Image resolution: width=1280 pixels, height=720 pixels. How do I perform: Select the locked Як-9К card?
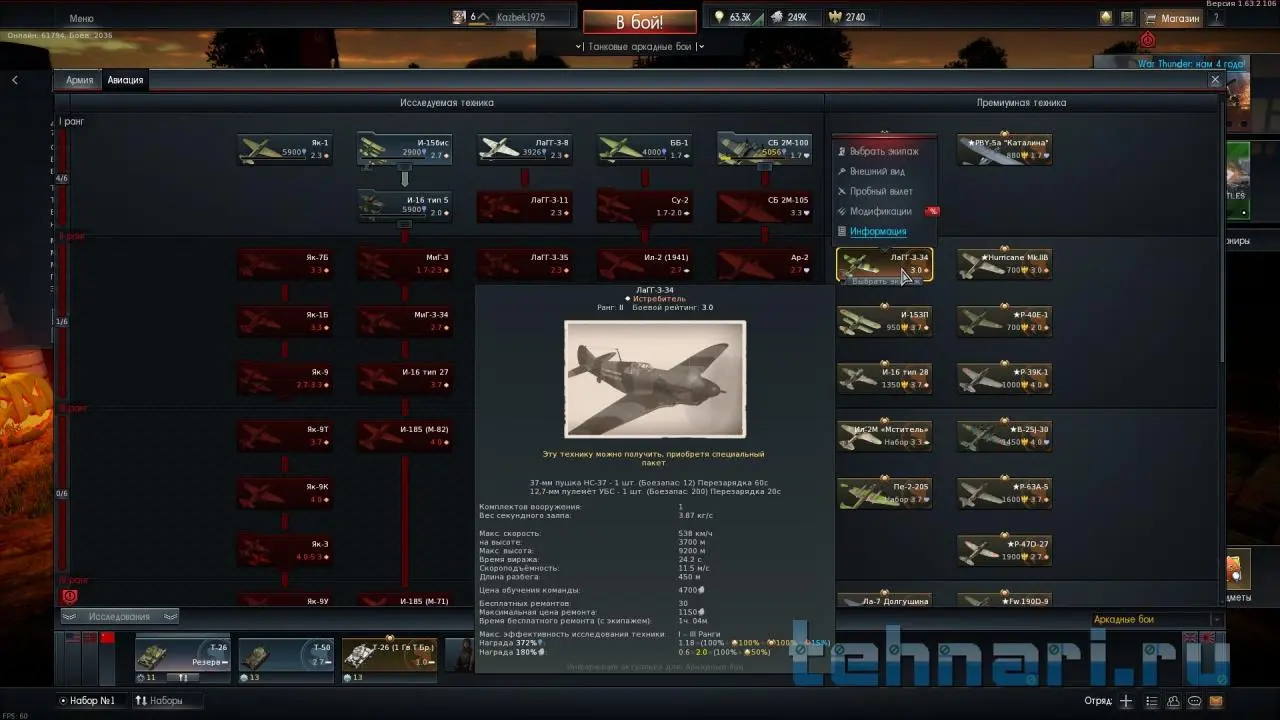point(285,493)
